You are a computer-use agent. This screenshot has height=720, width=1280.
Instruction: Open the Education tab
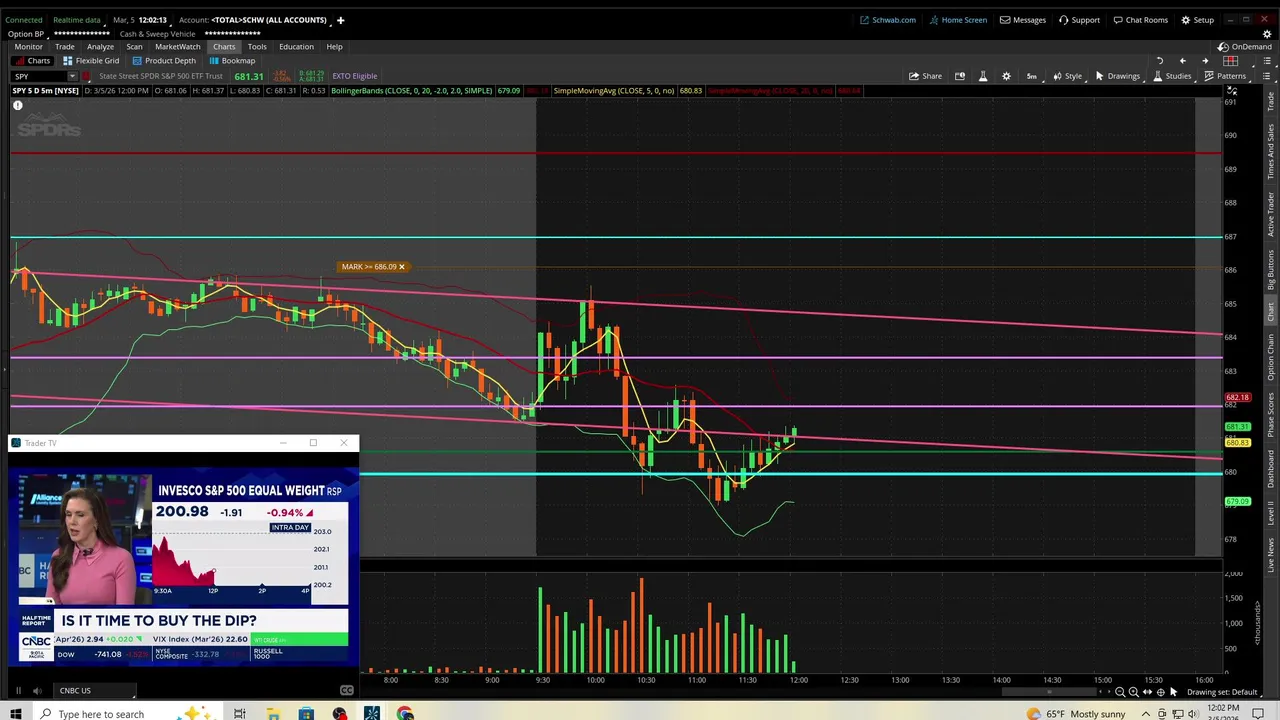point(296,47)
